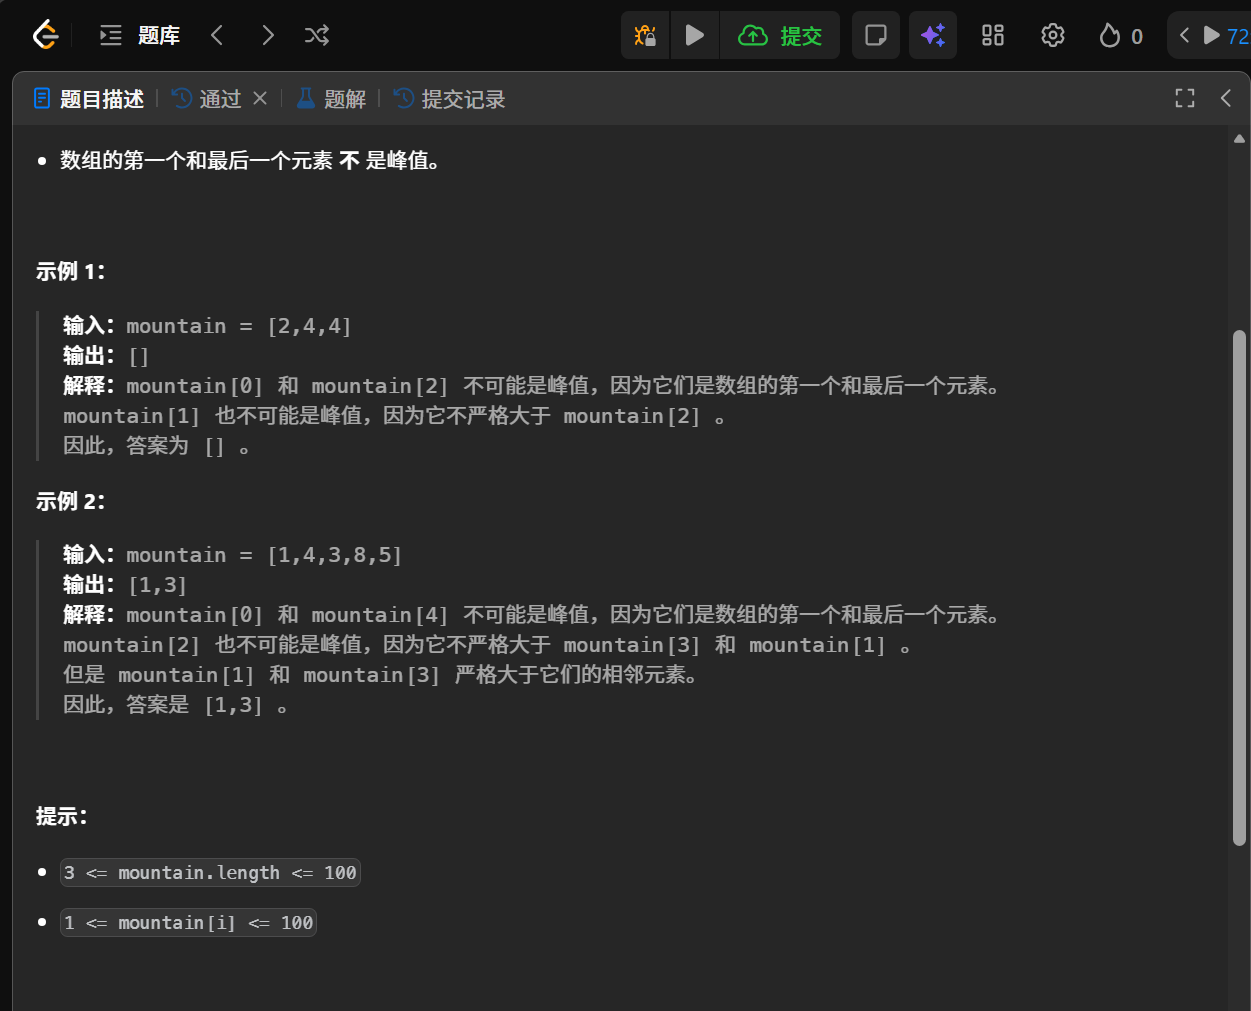Collapse the description panel chevron
The image size is (1251, 1011).
(1226, 98)
